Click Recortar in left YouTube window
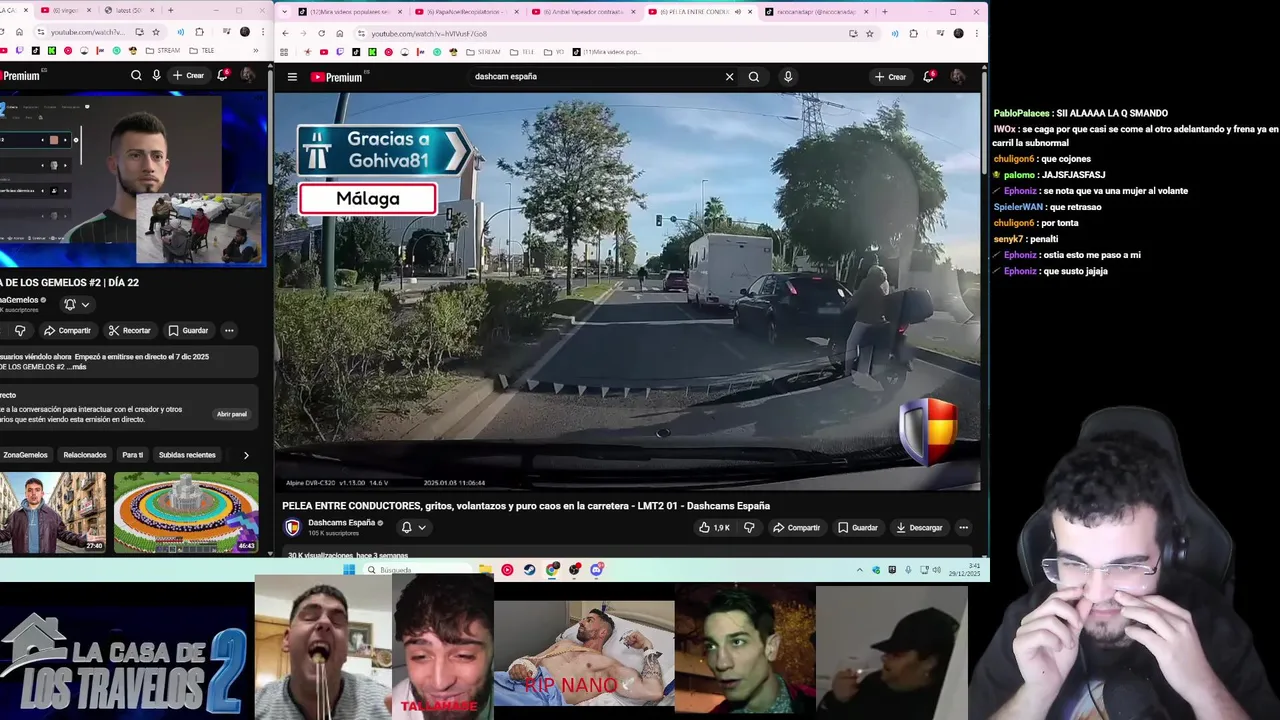 pos(129,330)
